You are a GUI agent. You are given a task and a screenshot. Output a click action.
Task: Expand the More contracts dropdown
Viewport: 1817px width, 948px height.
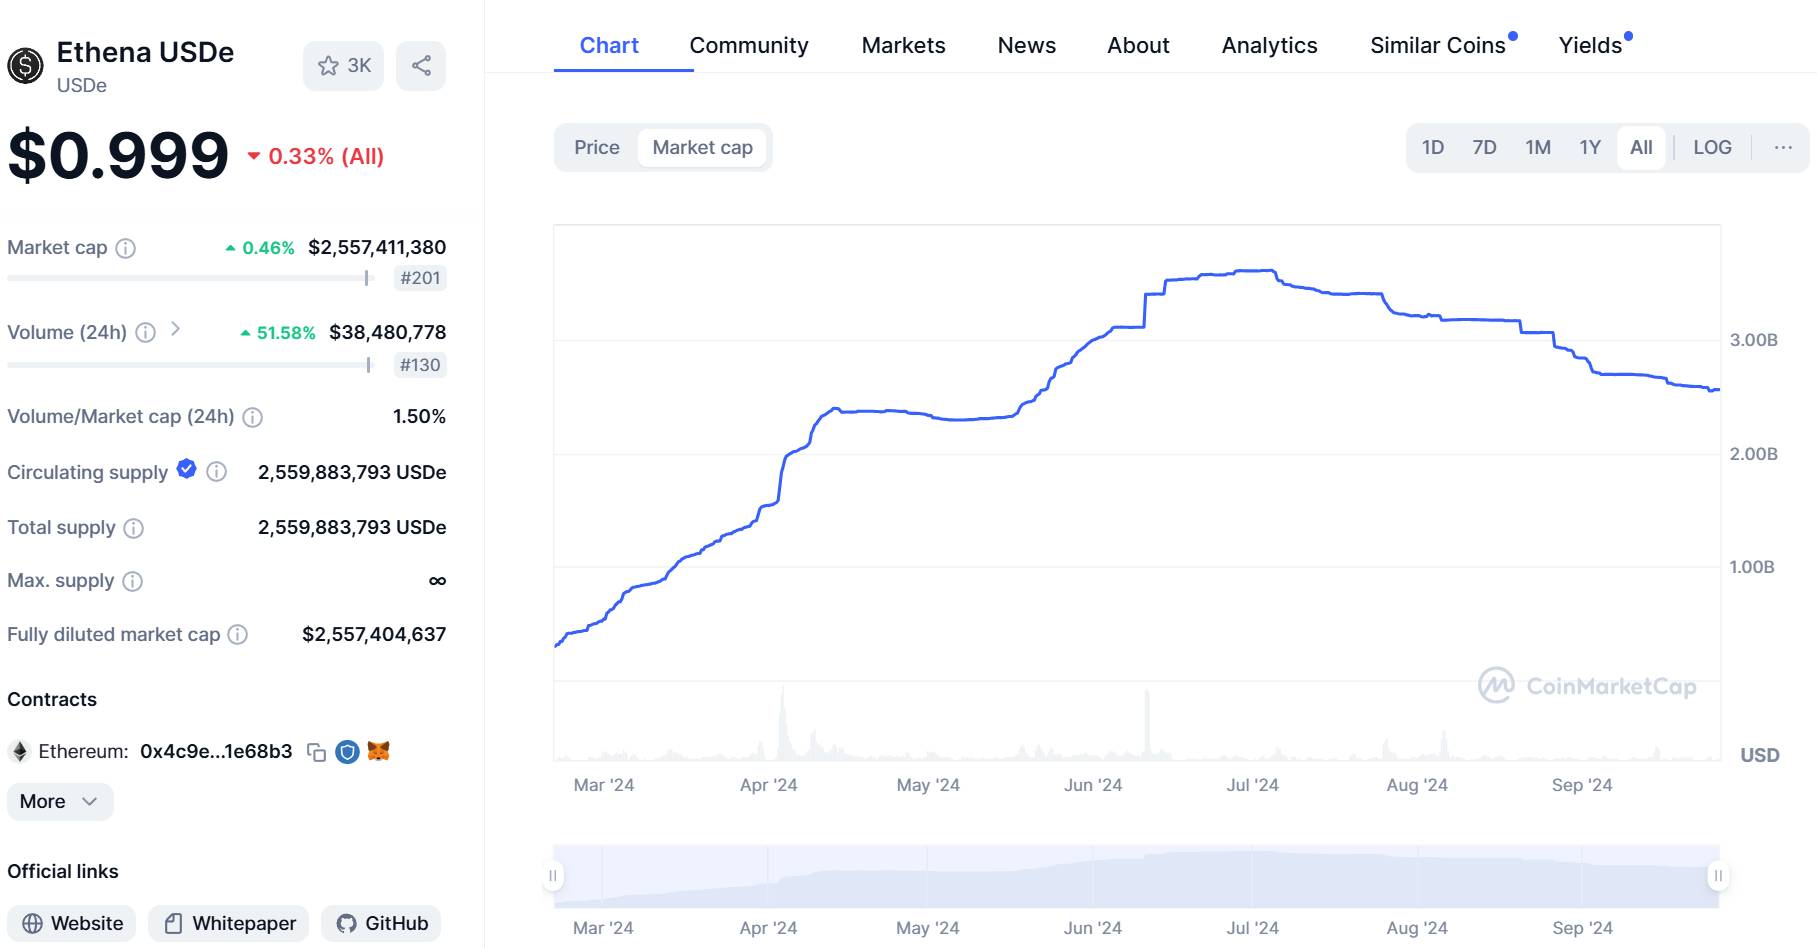tap(60, 801)
